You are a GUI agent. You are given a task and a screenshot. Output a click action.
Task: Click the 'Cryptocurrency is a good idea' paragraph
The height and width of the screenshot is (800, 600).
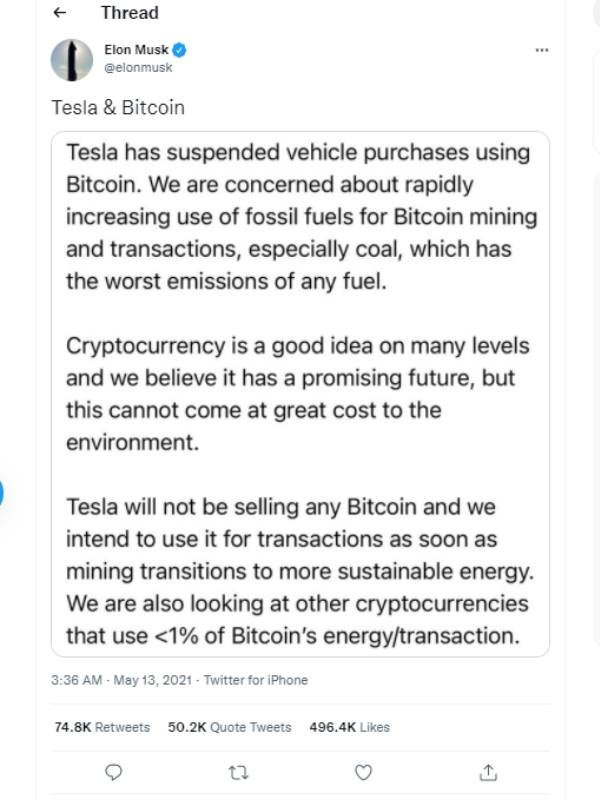298,394
